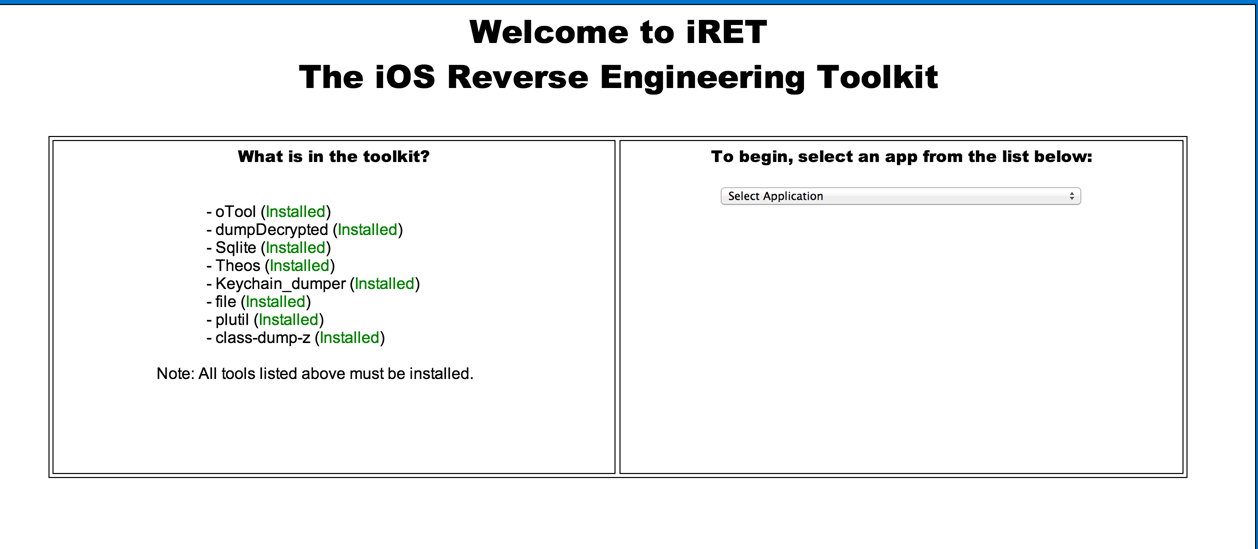Image resolution: width=1258 pixels, height=549 pixels.
Task: Click the green Installed status beside oTool
Action: [x=296, y=212]
